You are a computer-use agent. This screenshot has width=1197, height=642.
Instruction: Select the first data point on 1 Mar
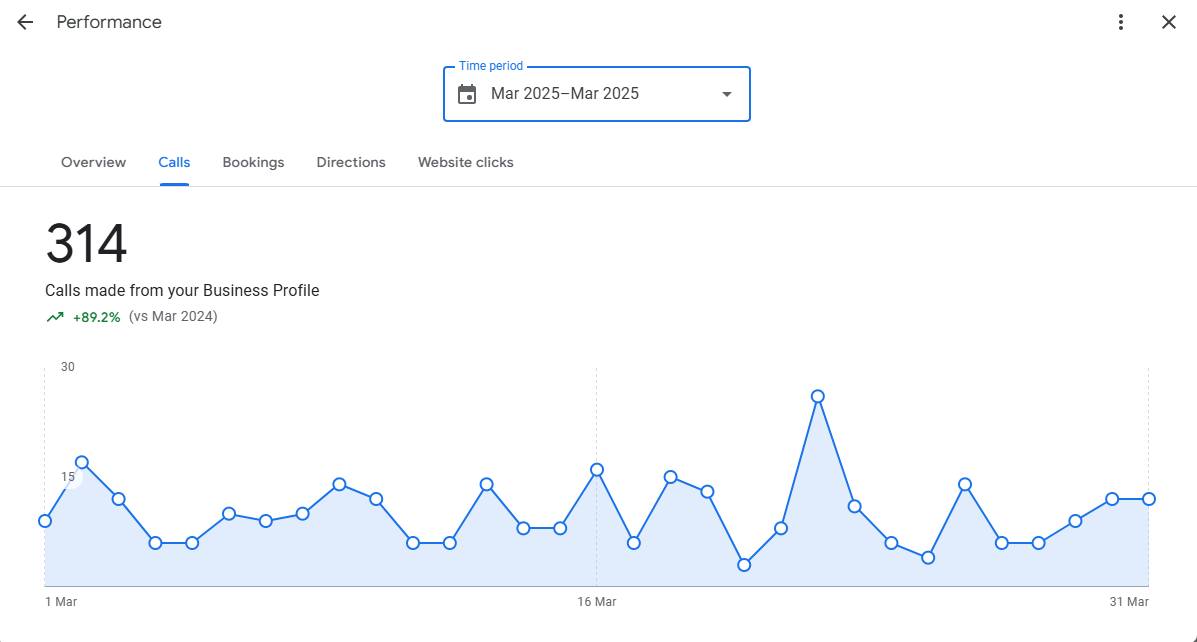point(45,521)
